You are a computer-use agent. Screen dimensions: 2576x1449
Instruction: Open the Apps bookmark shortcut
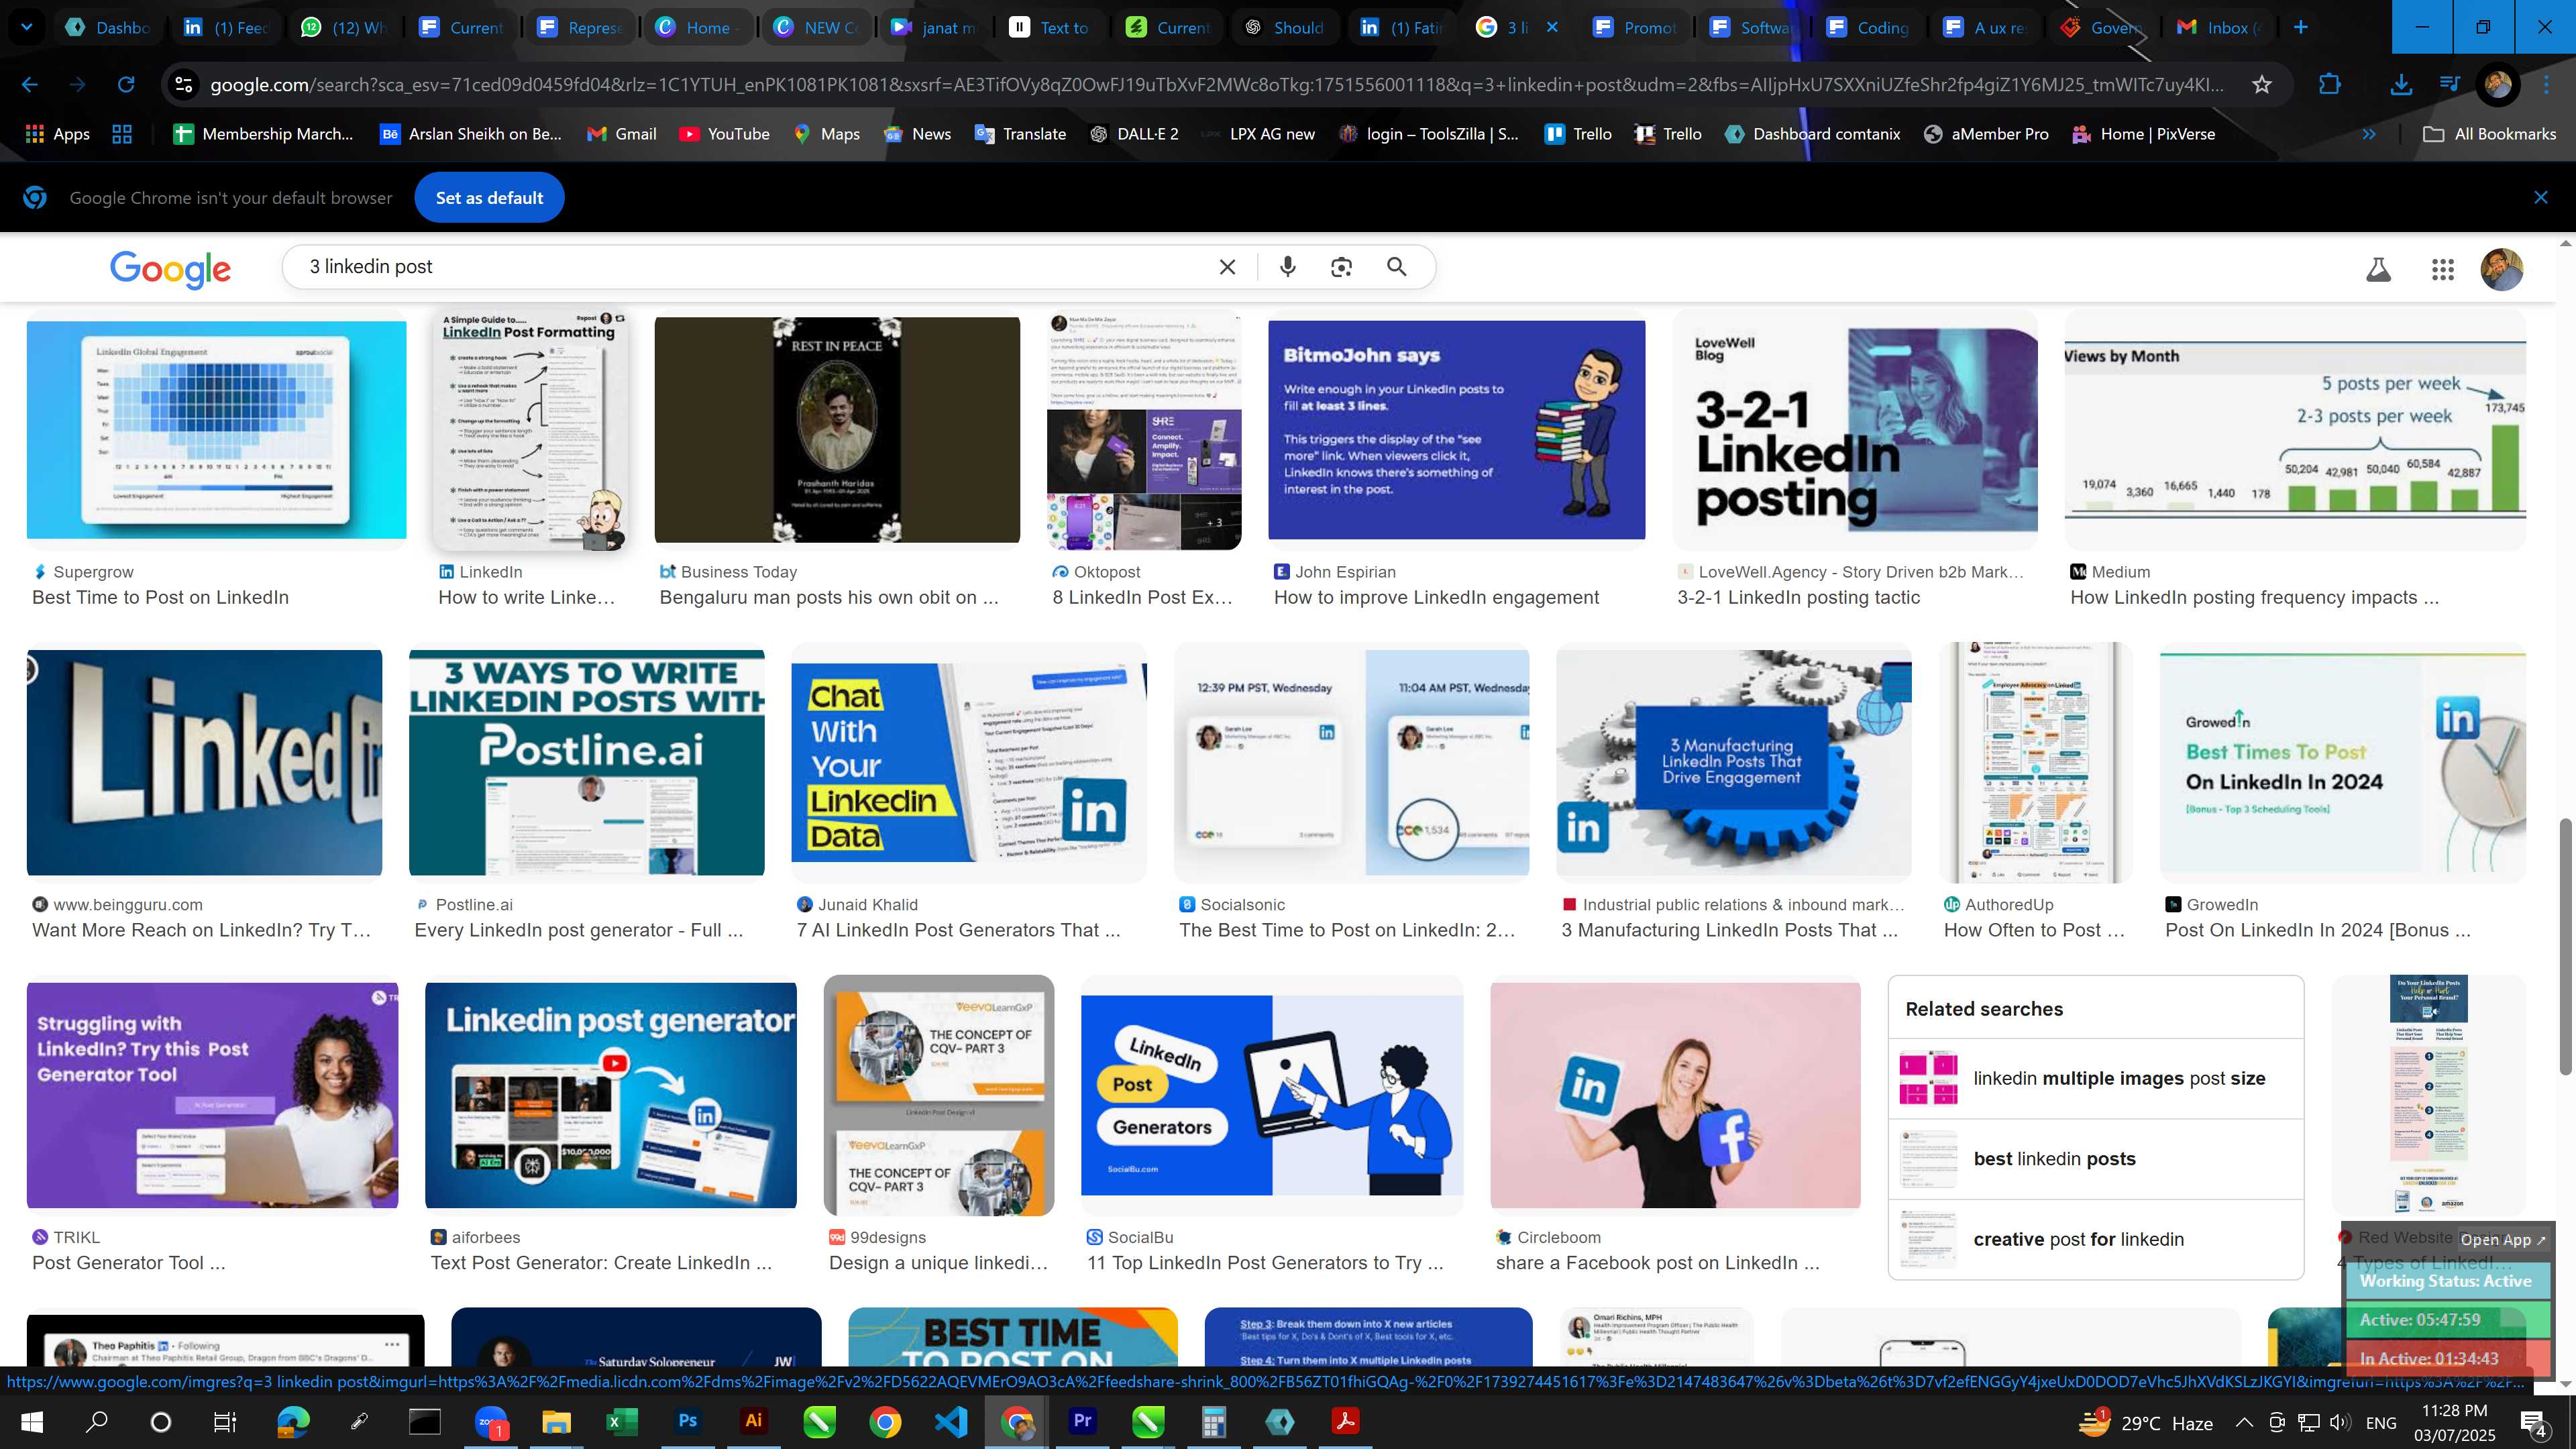(x=57, y=134)
